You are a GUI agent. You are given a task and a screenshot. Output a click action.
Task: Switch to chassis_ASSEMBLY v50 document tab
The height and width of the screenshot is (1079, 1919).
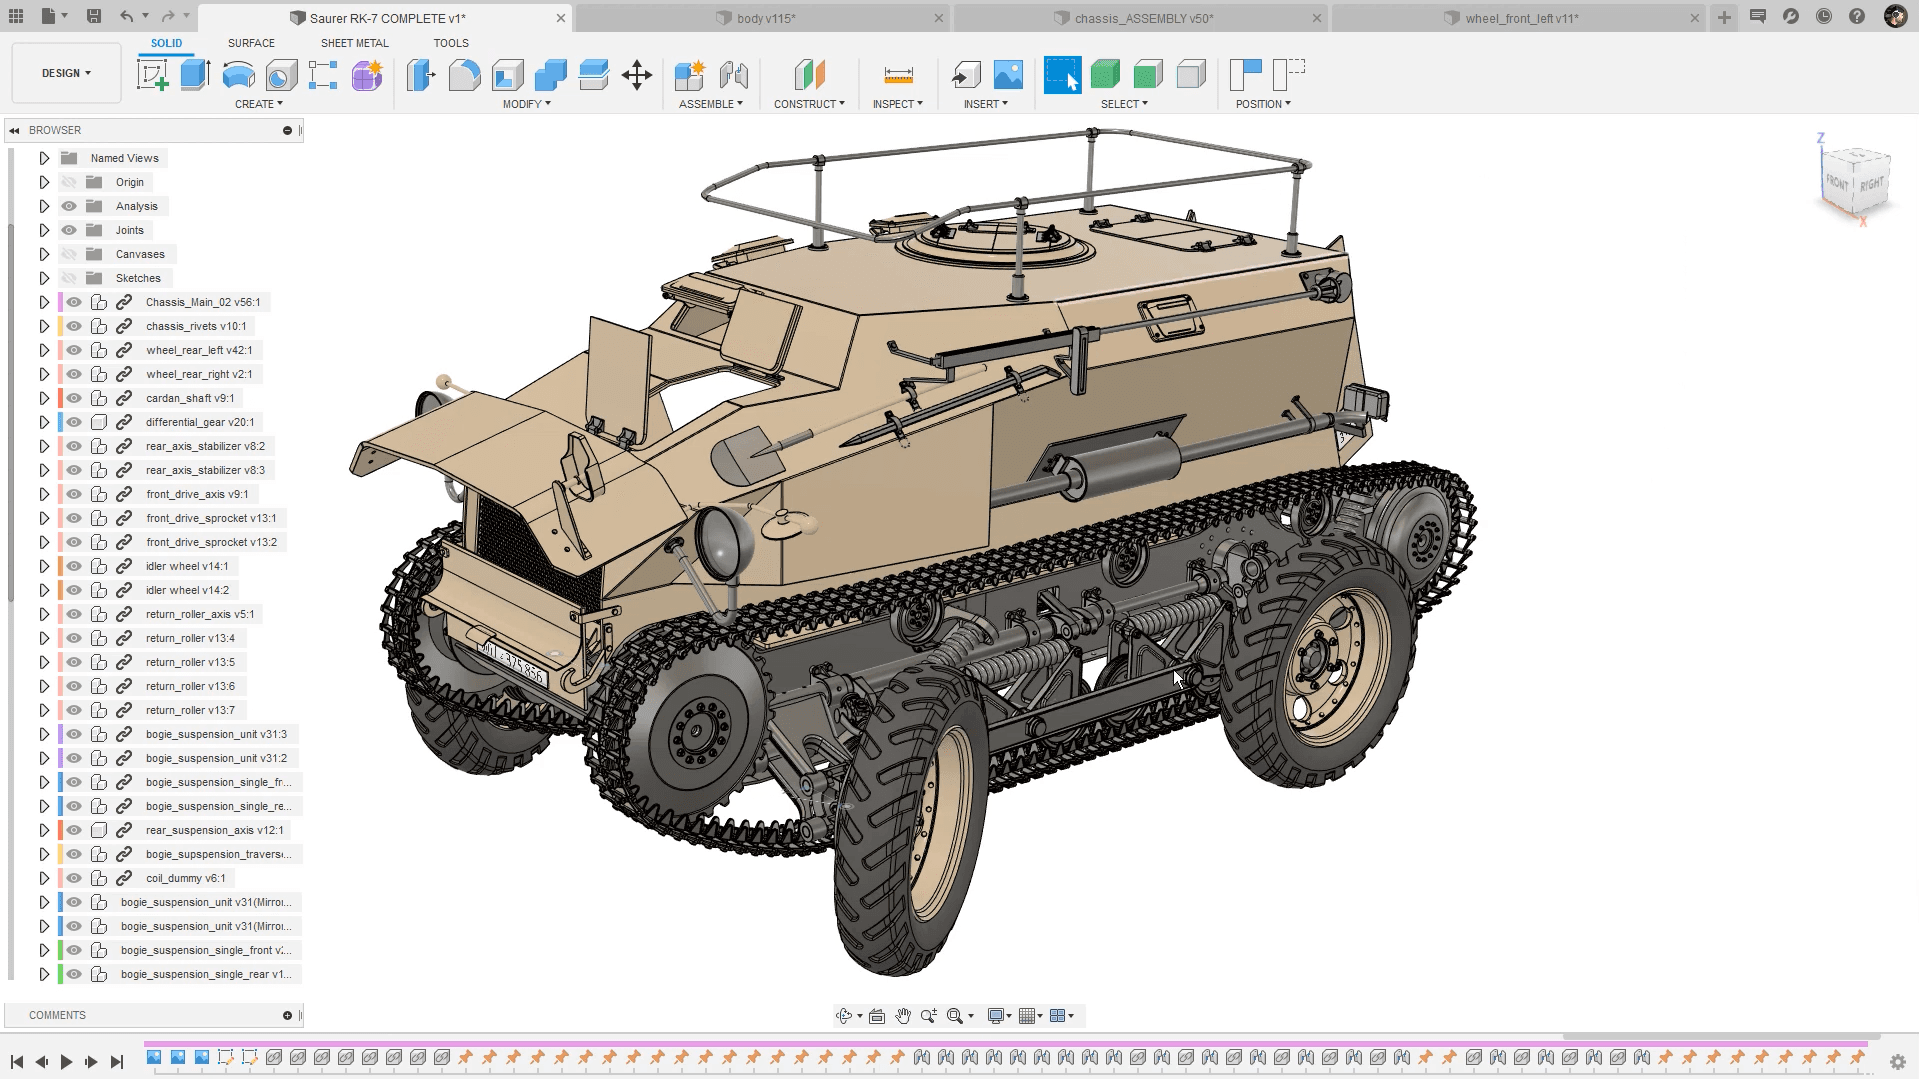[1140, 18]
